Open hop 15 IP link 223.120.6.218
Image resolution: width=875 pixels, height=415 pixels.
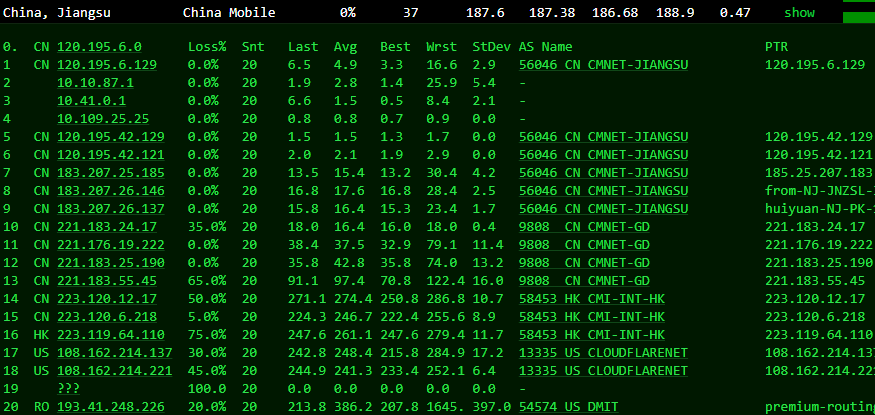[x=107, y=317]
